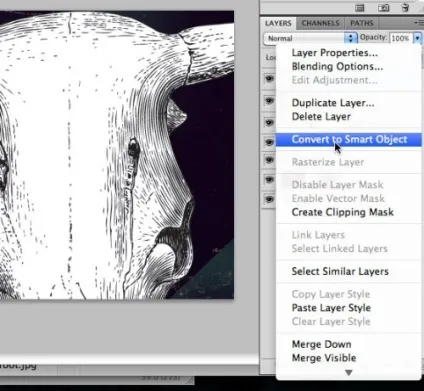Click the grayed Edit Adjustment... entry

tap(335, 80)
